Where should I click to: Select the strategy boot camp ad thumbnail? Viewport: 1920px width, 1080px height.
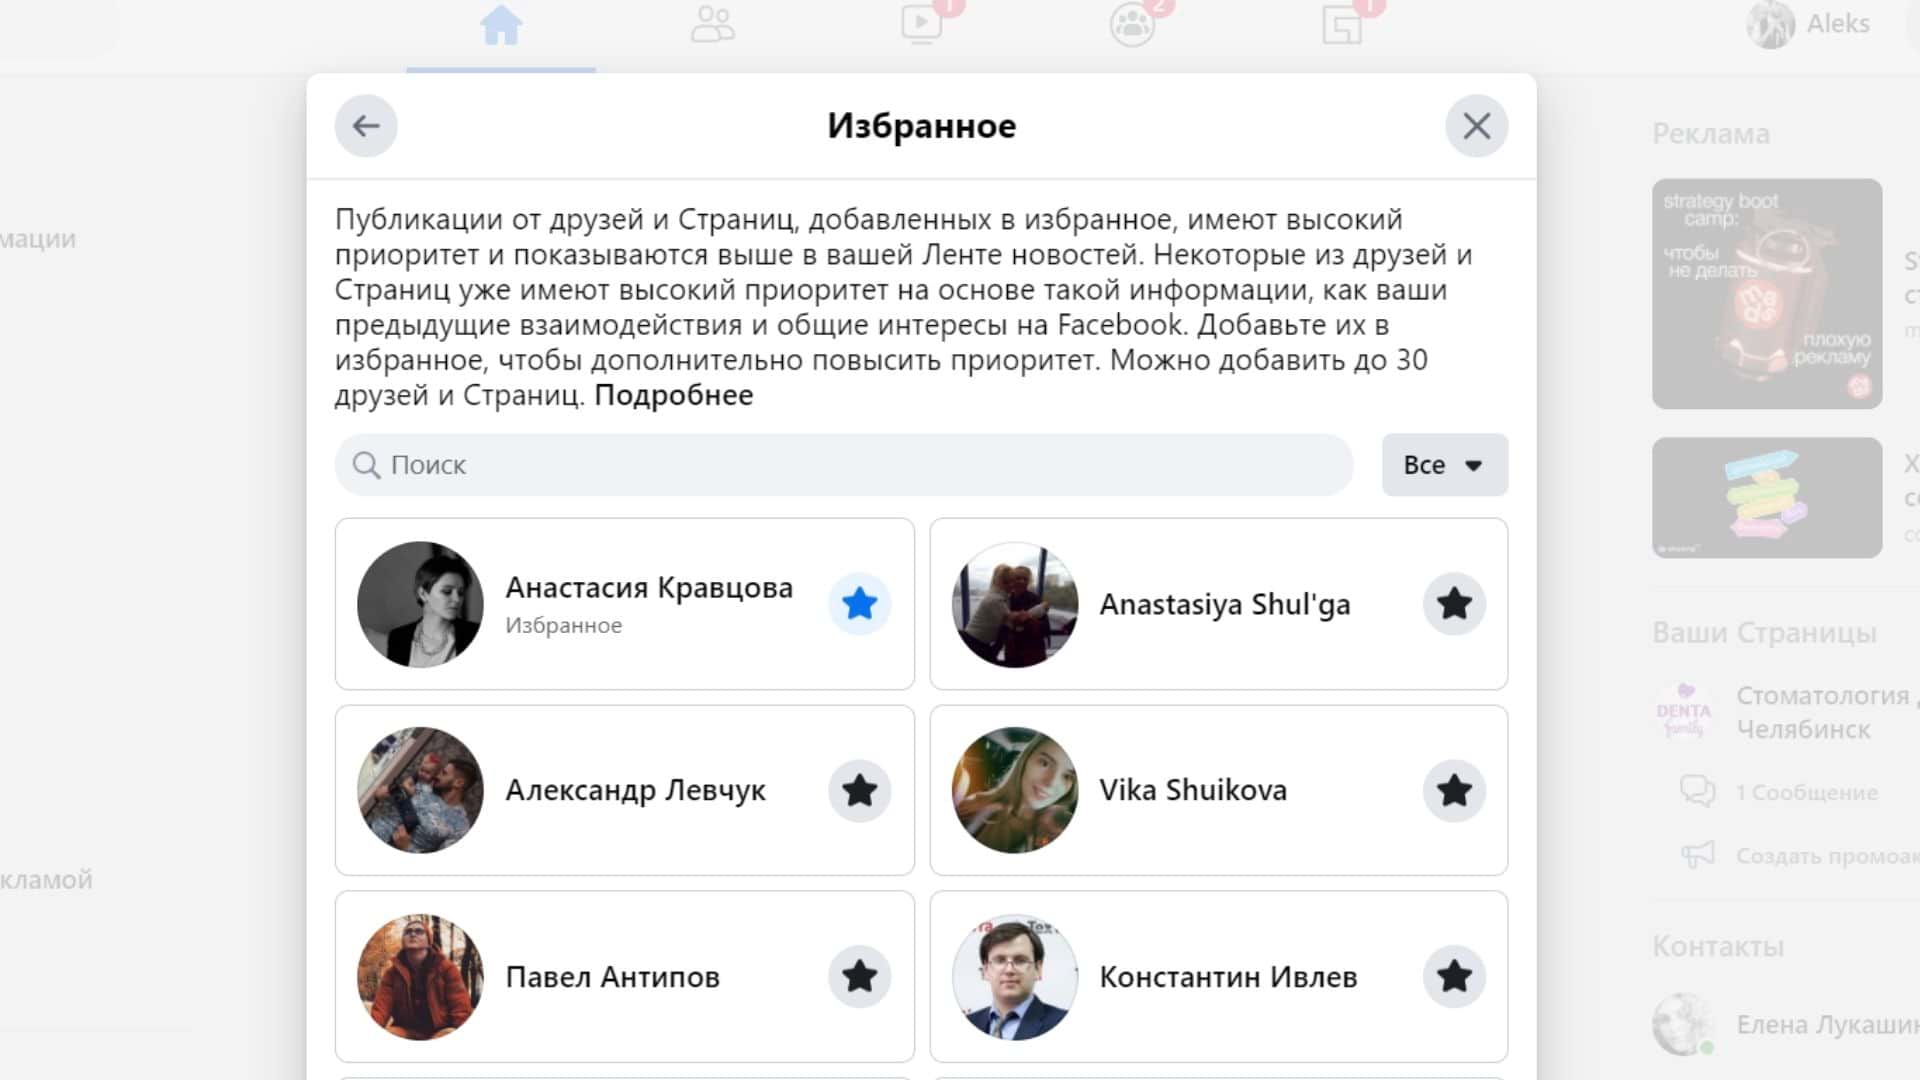tap(1767, 294)
